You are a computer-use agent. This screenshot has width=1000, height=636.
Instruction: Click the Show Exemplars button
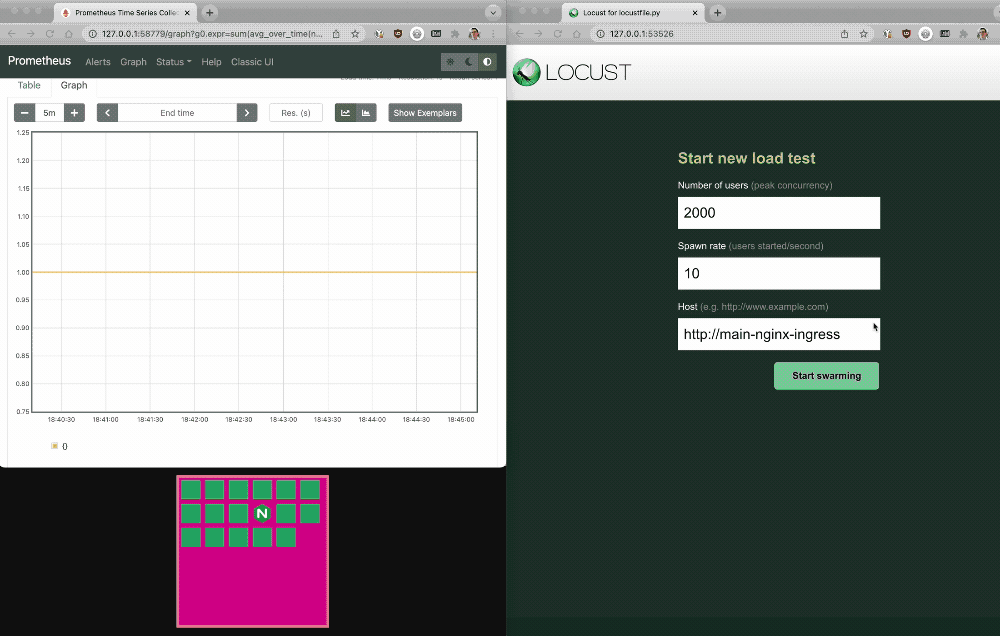(x=425, y=113)
